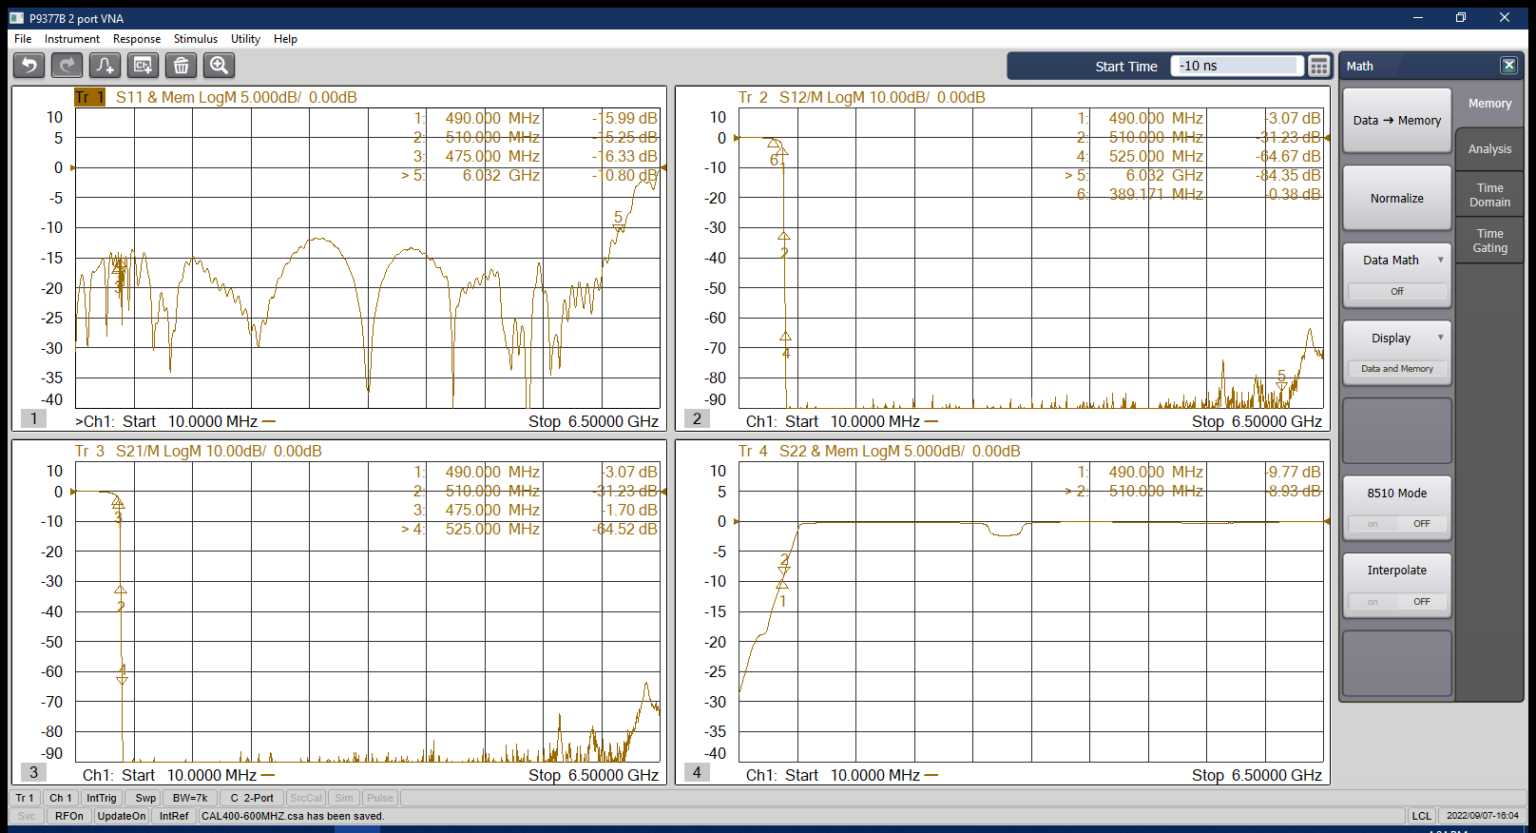Image resolution: width=1536 pixels, height=833 pixels.
Task: Click the Undo arrow icon
Action: tap(28, 65)
